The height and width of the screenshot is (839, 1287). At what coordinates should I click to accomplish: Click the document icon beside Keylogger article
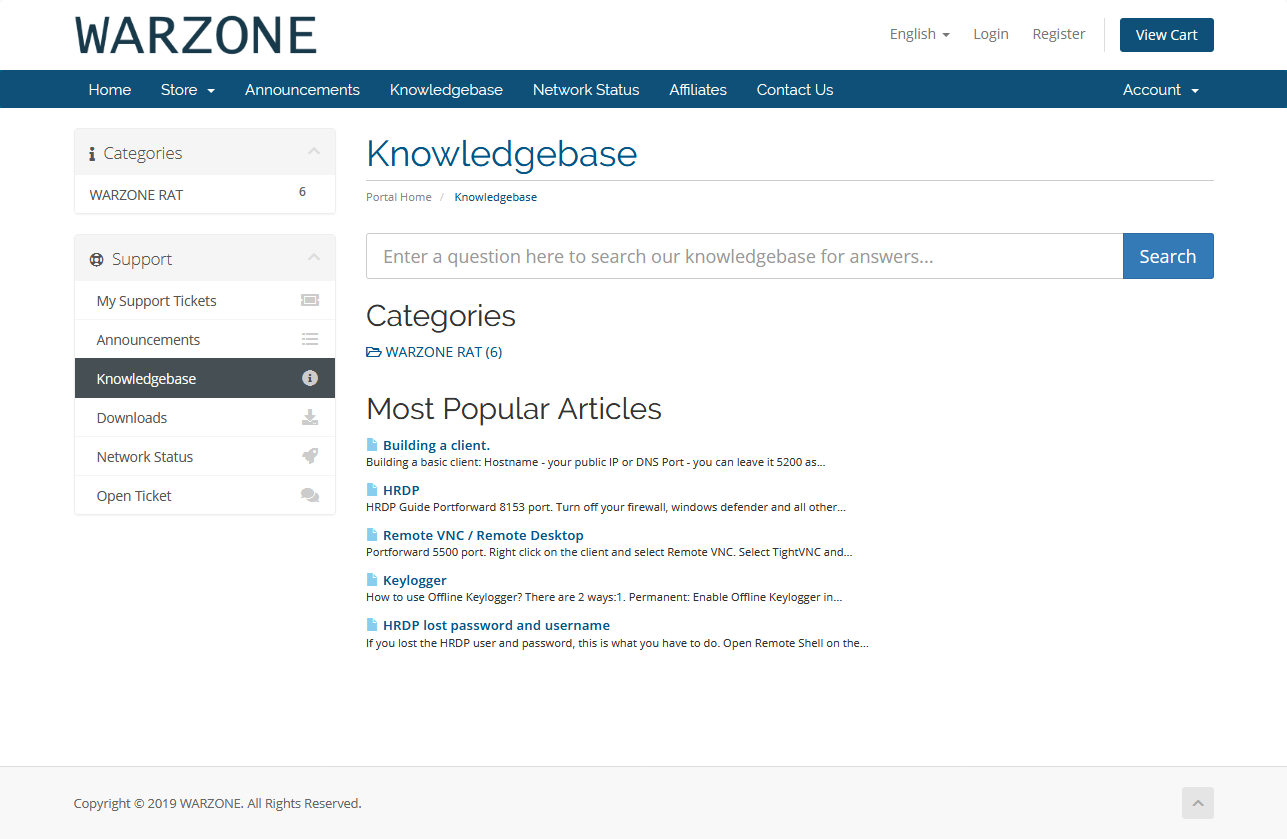point(372,580)
